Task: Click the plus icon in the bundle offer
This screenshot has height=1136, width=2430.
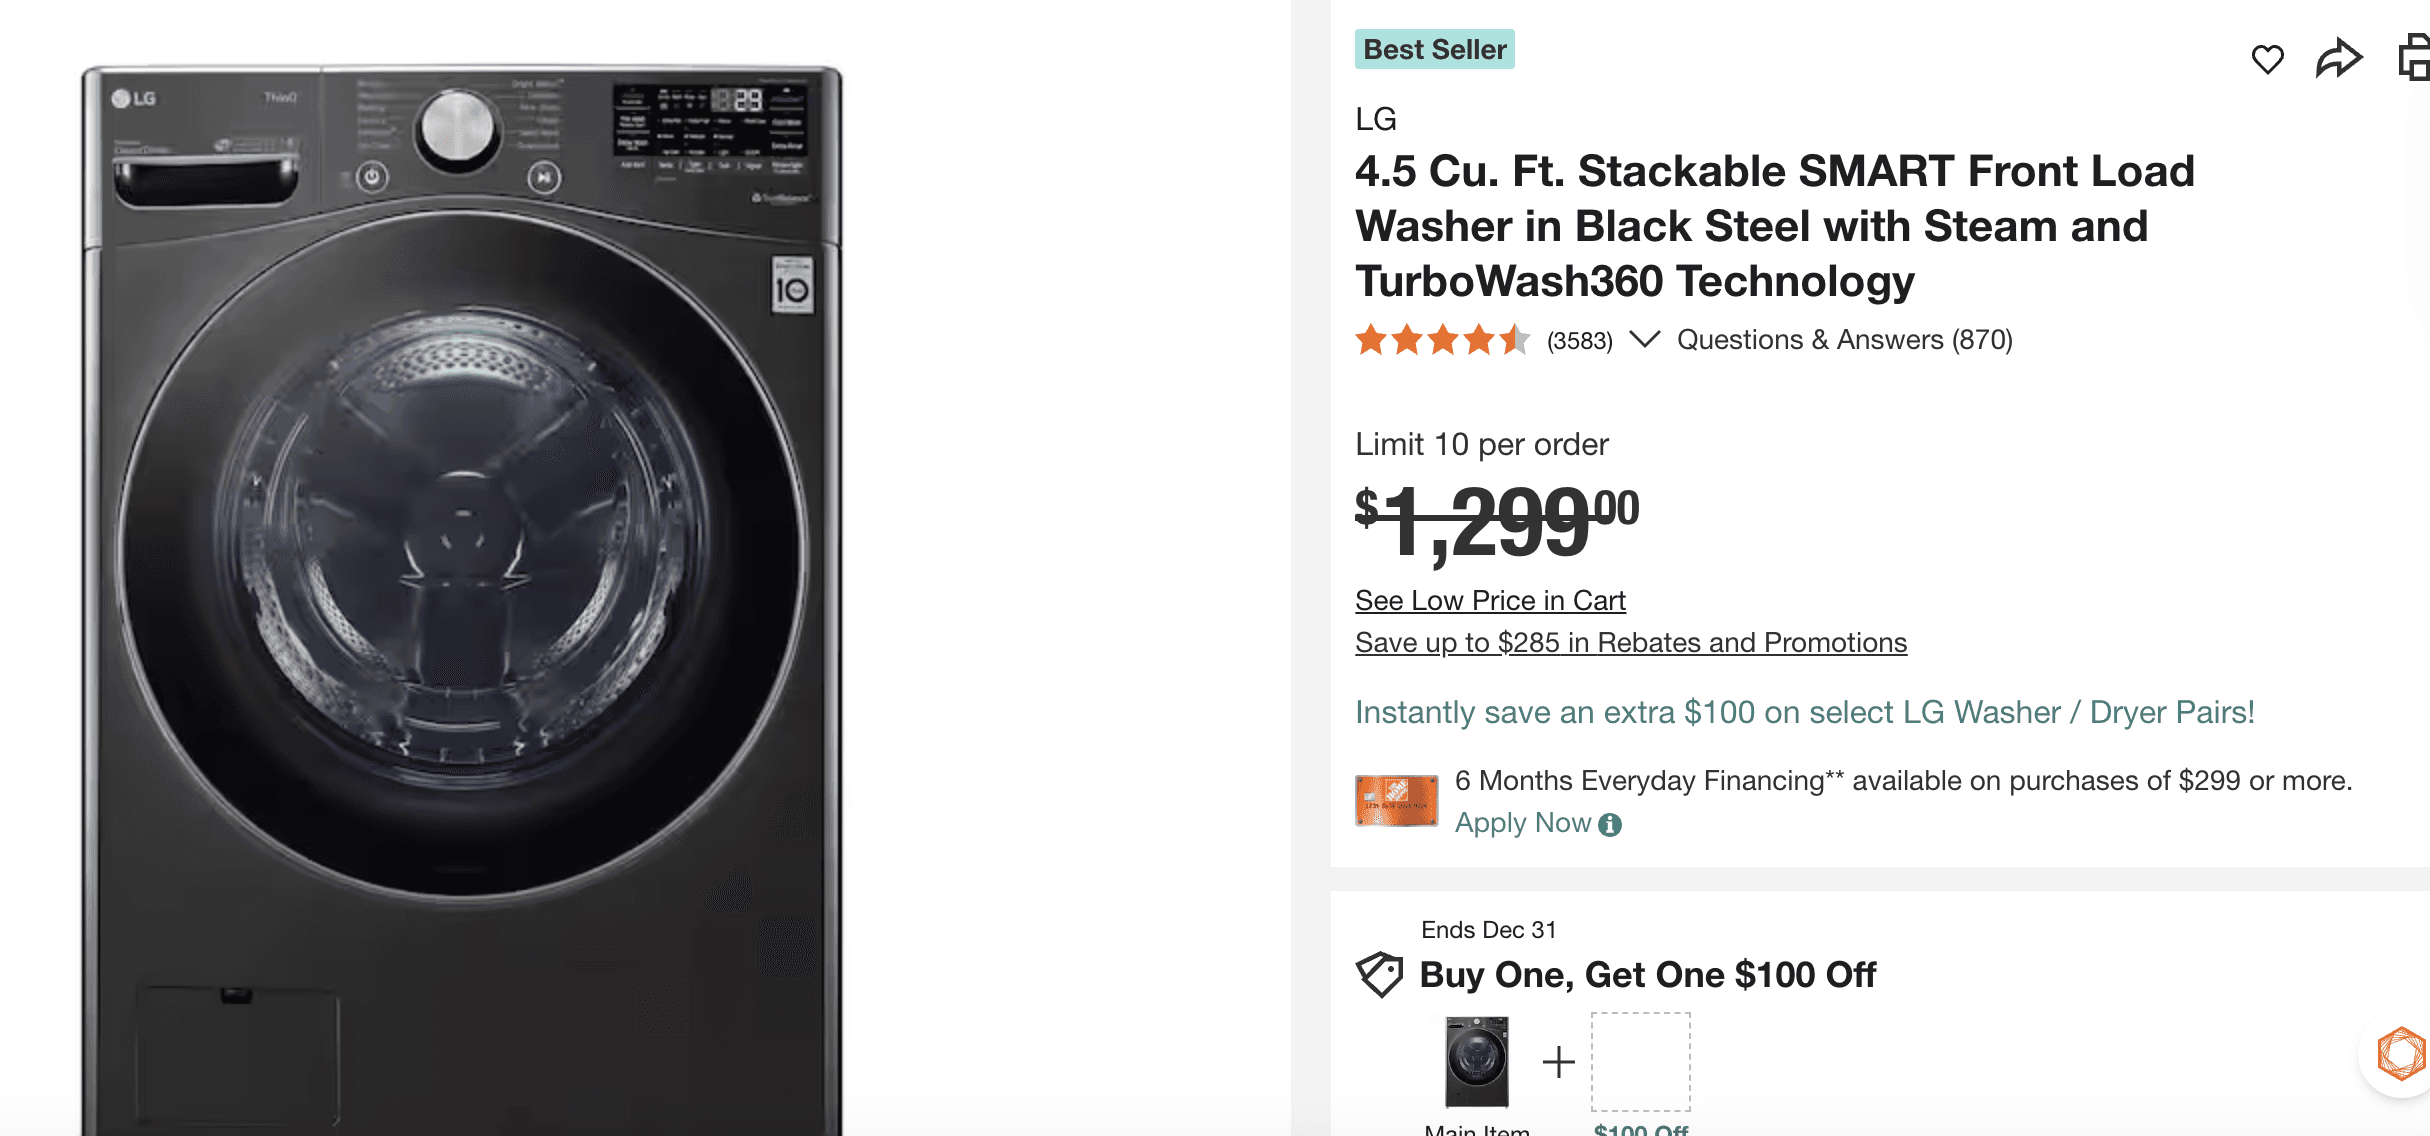Action: (1557, 1061)
